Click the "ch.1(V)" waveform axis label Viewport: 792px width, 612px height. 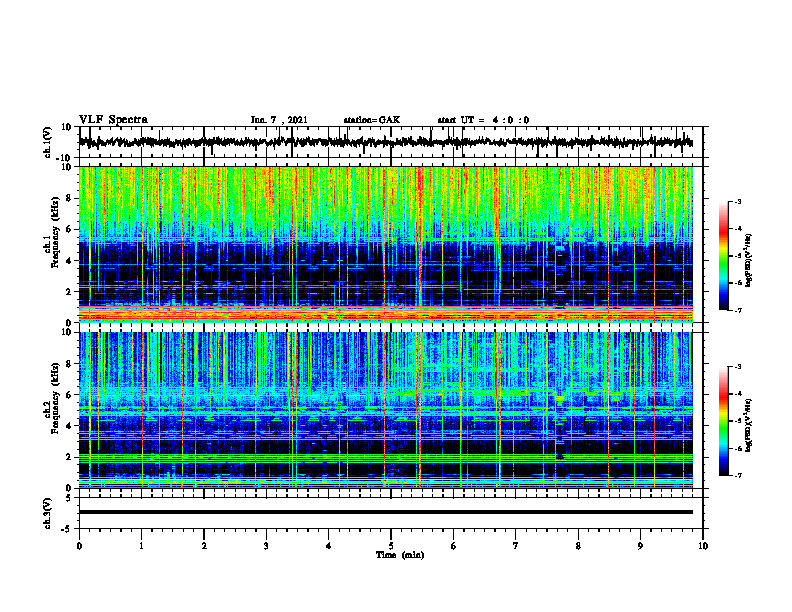pos(48,142)
